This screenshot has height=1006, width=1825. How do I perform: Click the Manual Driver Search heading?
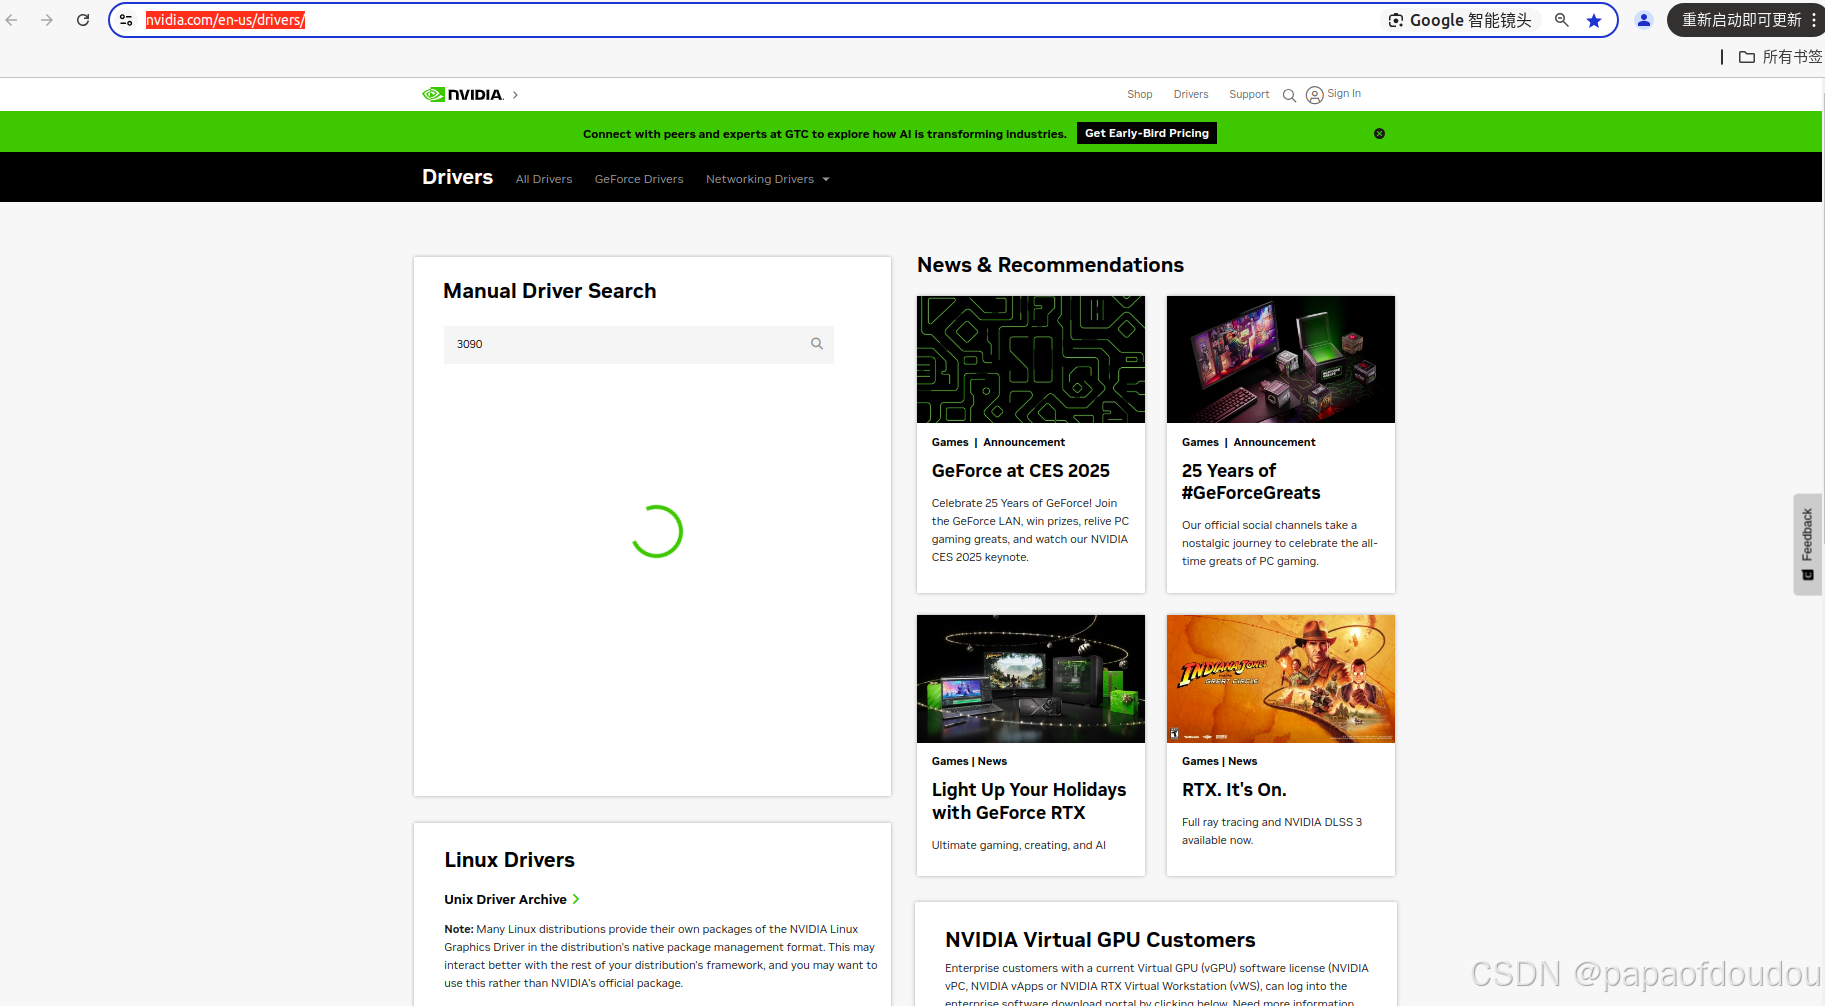550,291
